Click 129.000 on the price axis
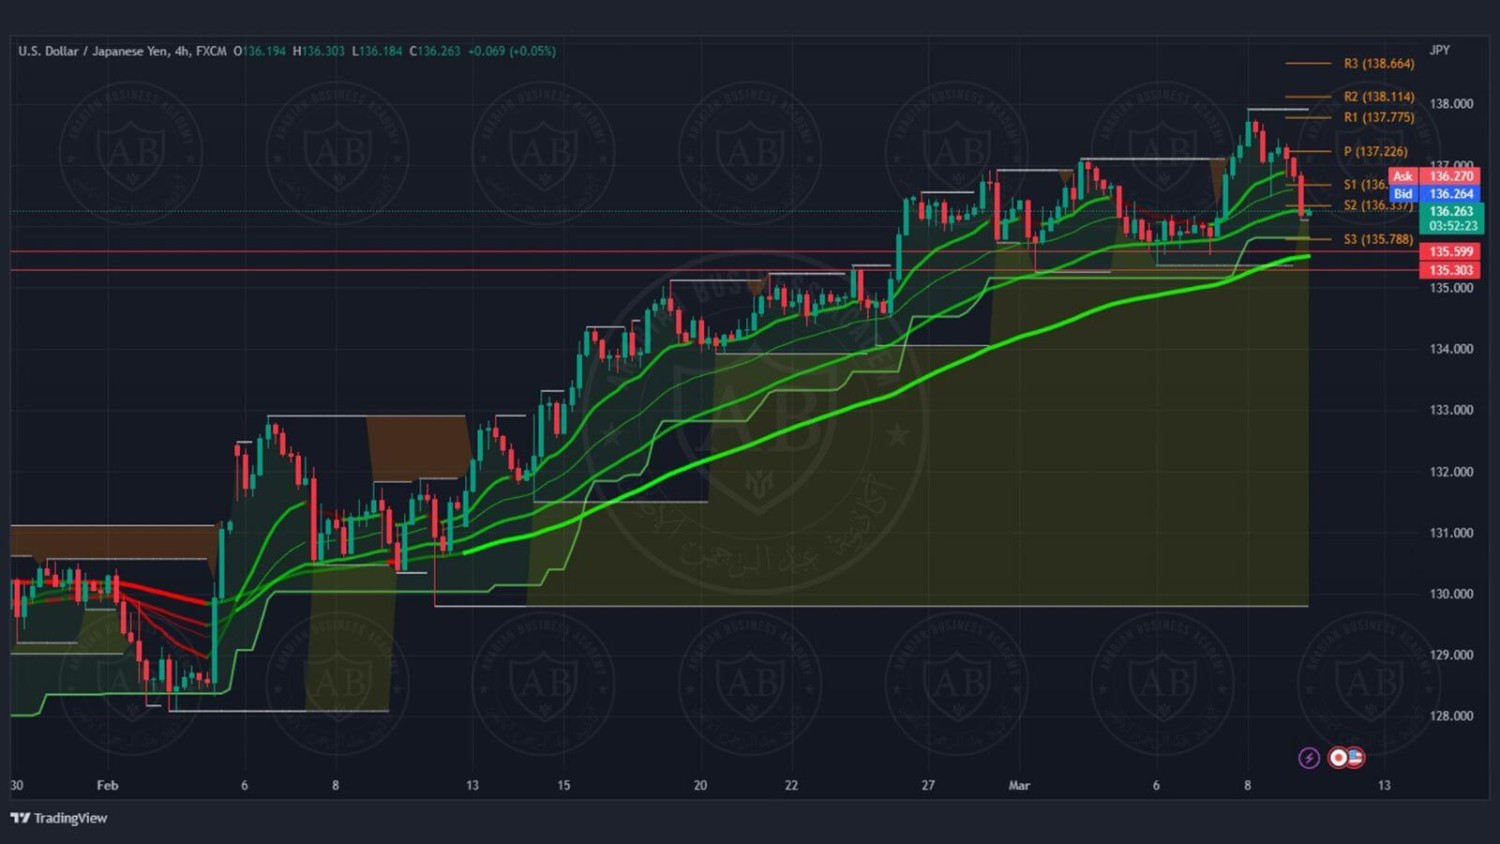 click(x=1451, y=655)
